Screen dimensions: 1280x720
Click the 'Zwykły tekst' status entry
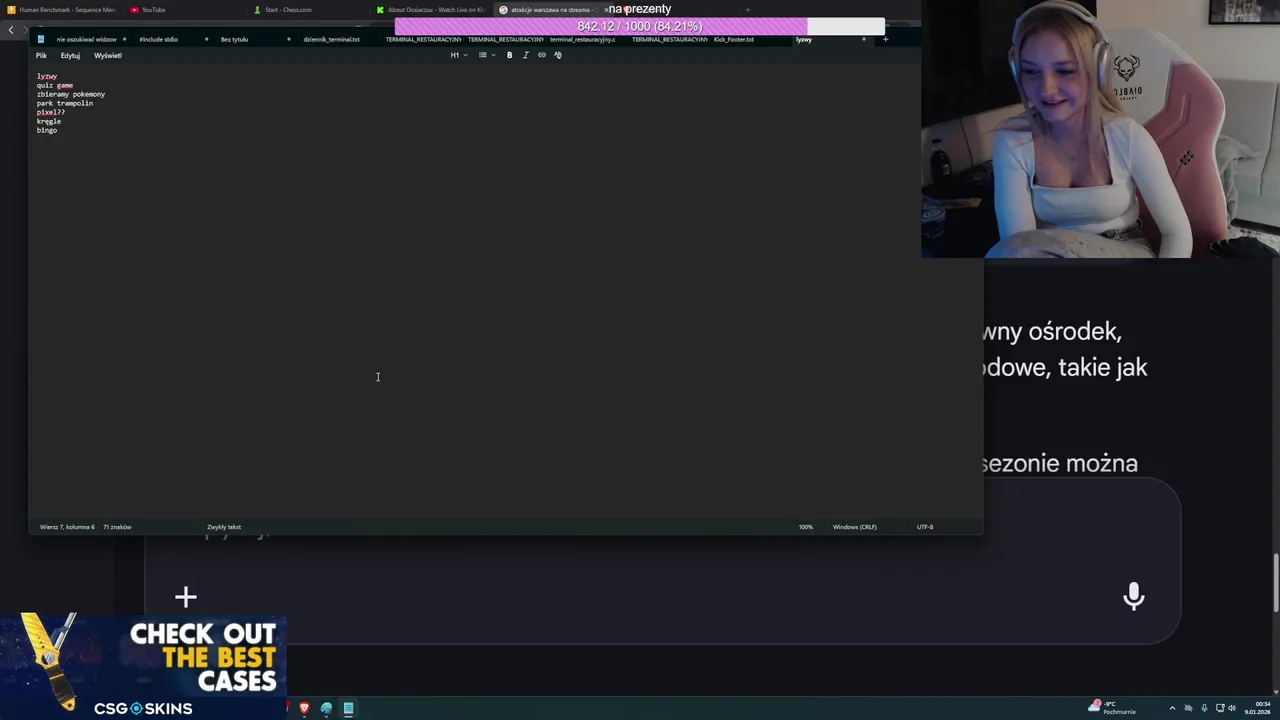pyautogui.click(x=224, y=527)
